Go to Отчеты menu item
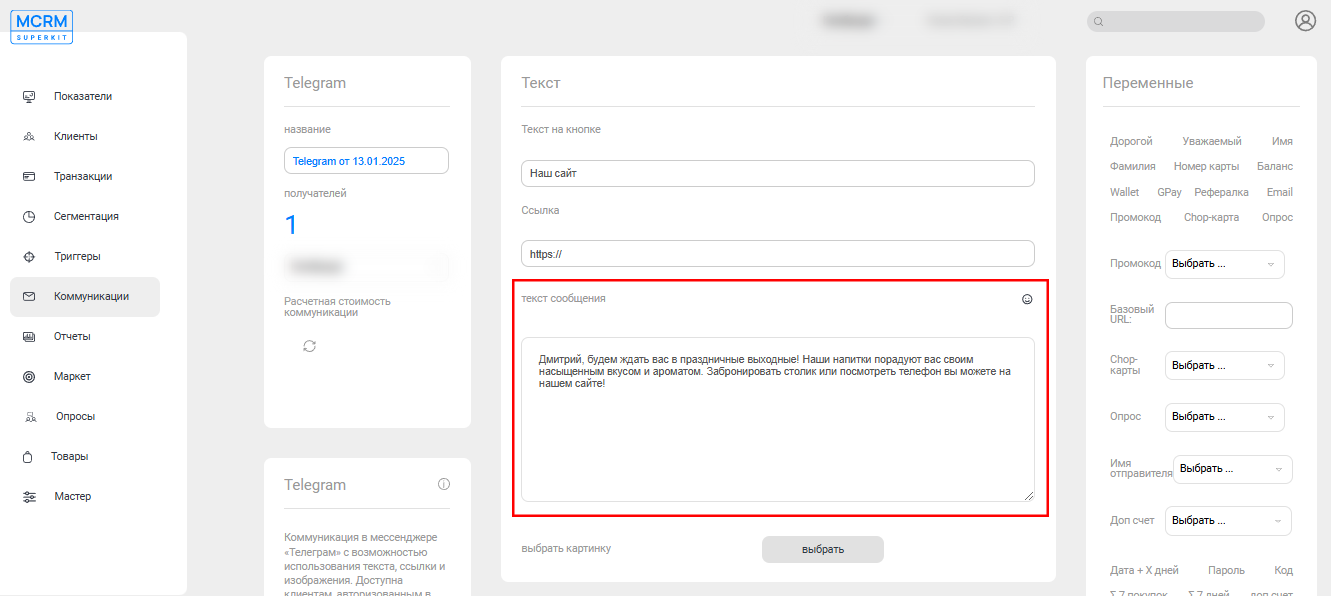Screen dimensions: 1331x596 click(72, 337)
